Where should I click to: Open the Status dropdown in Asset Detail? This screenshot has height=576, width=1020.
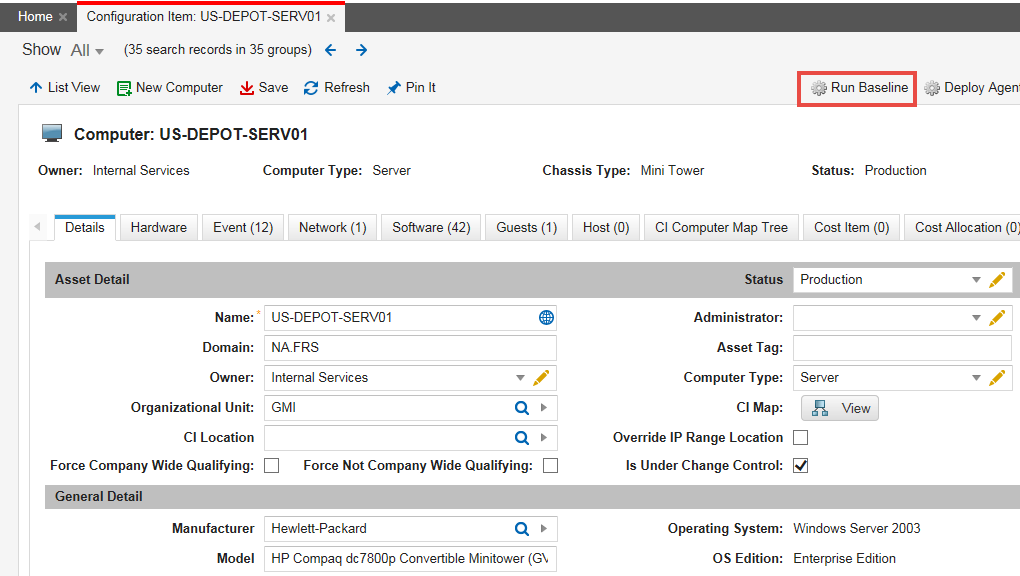(976, 280)
